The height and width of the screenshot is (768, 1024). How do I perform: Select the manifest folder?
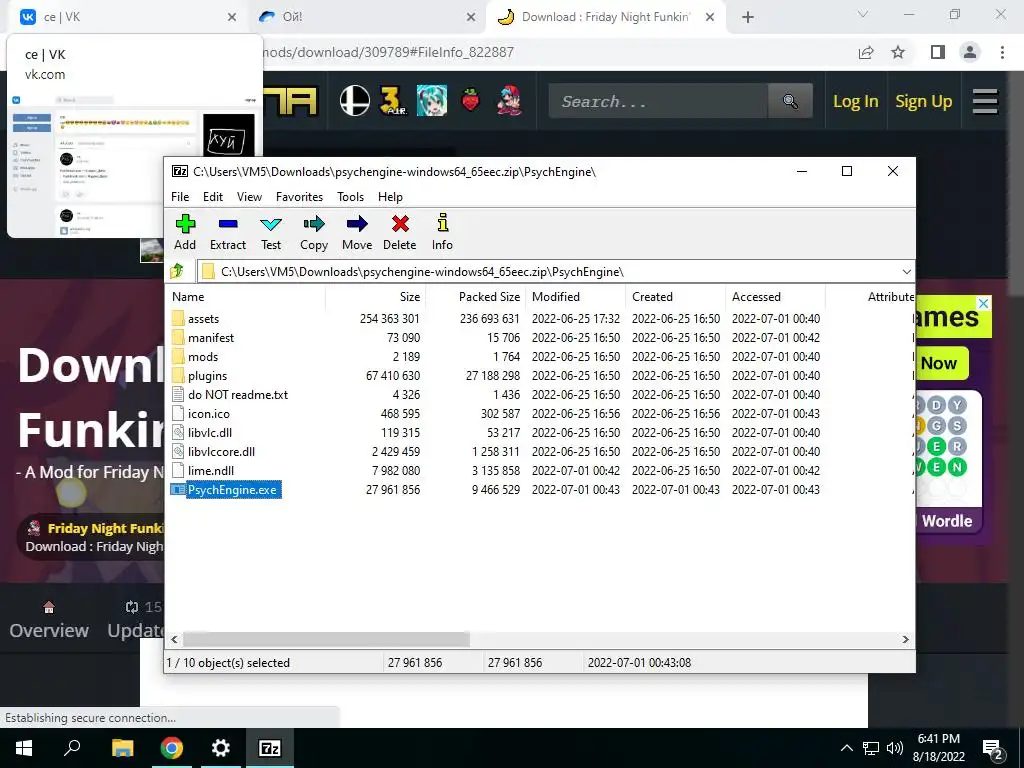point(210,338)
